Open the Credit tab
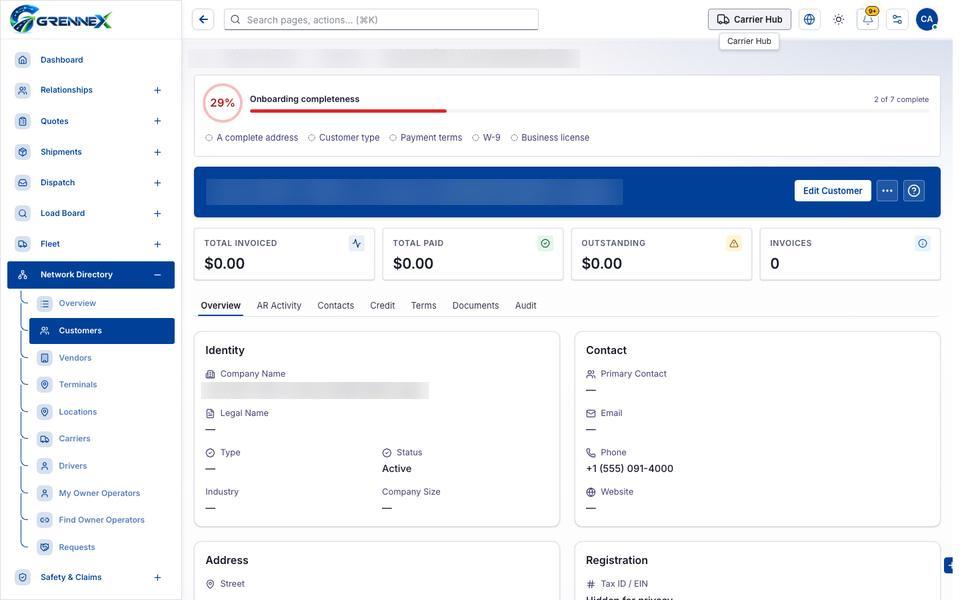The height and width of the screenshot is (600, 960). click(x=382, y=306)
